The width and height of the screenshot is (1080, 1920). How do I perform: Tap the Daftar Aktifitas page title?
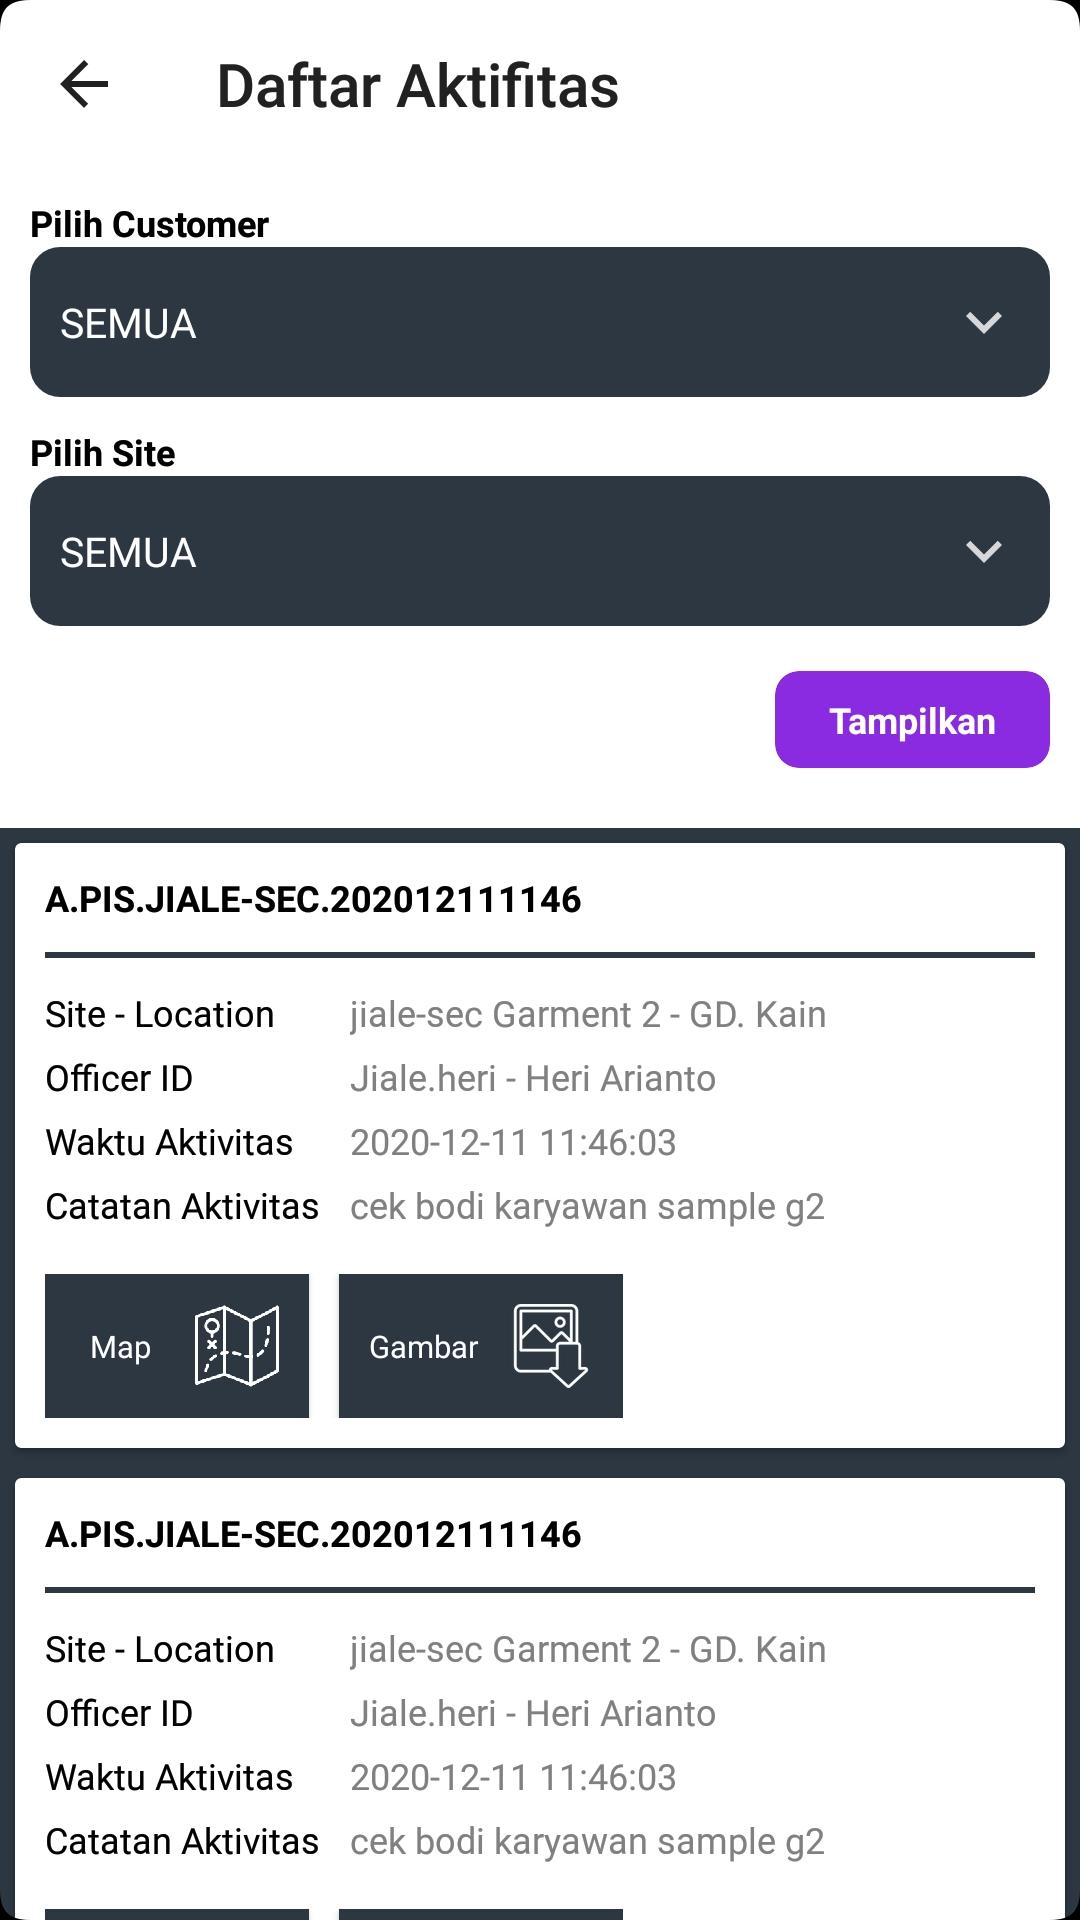pos(418,86)
